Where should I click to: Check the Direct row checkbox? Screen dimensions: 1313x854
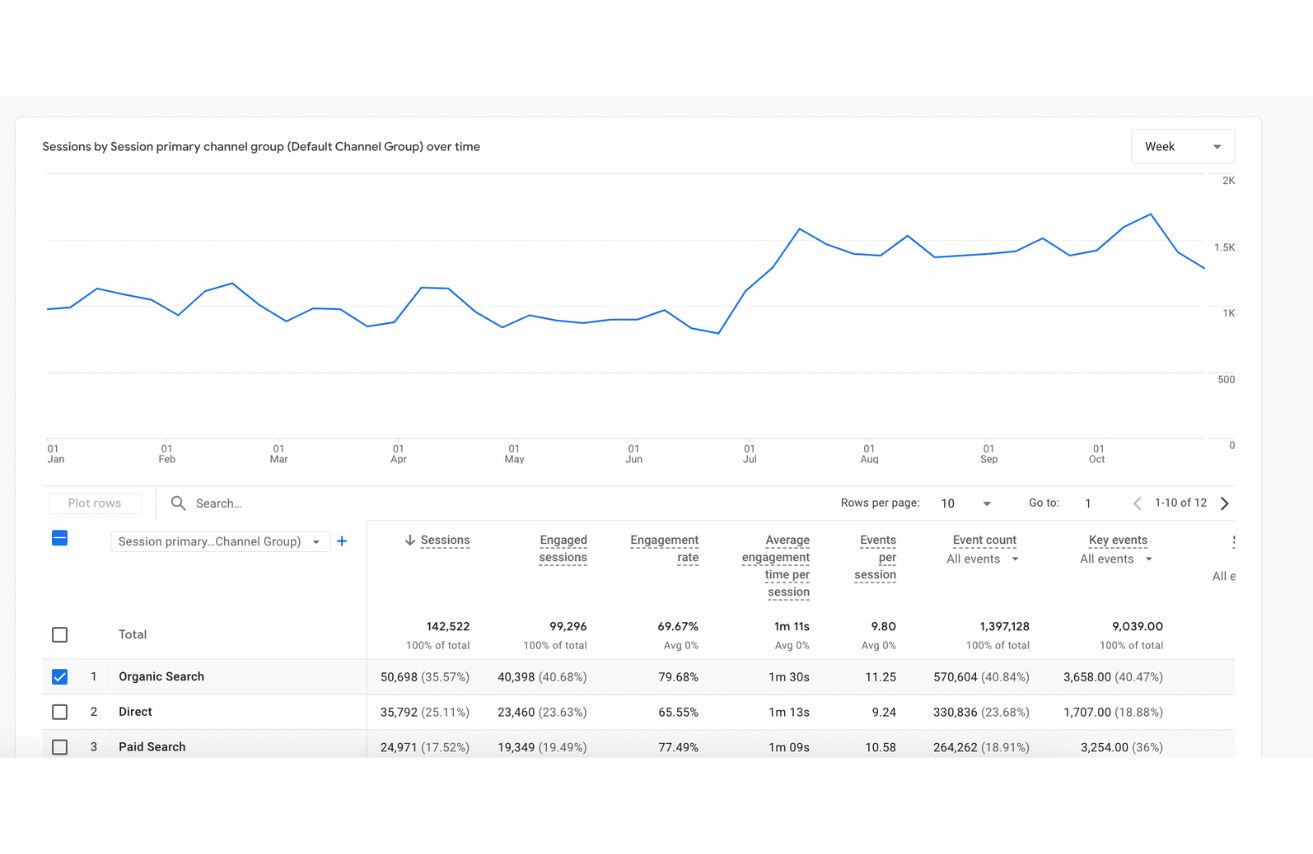pyautogui.click(x=60, y=712)
